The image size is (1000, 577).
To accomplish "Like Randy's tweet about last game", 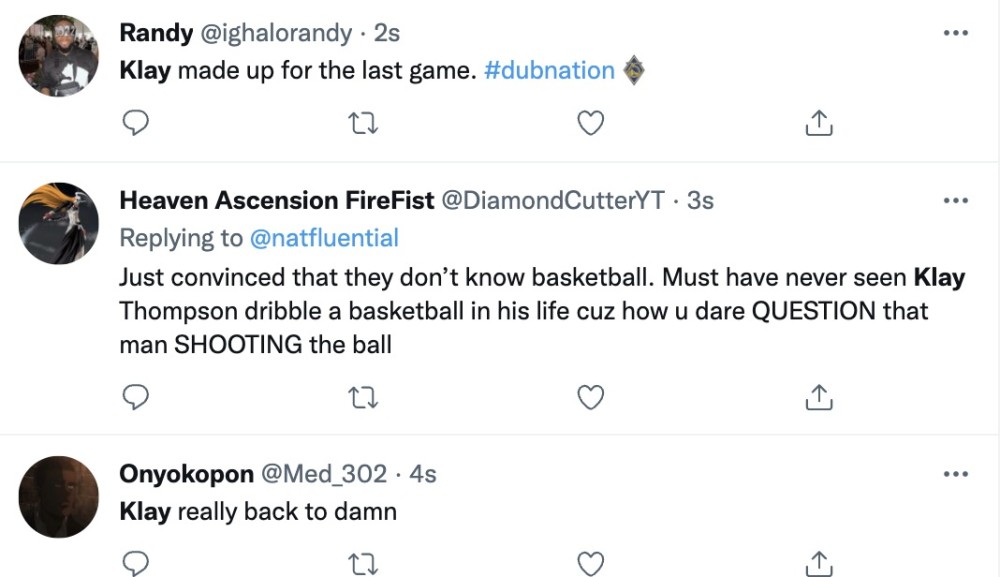I will click(592, 123).
